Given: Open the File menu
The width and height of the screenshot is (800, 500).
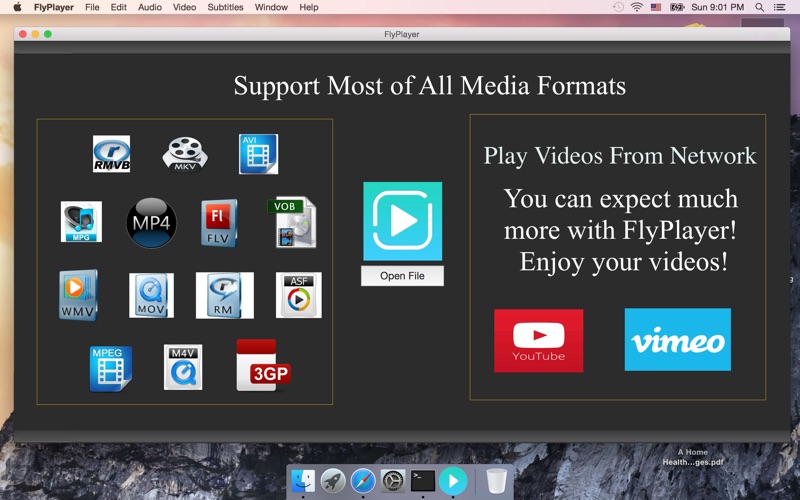Looking at the screenshot, I should coord(92,7).
